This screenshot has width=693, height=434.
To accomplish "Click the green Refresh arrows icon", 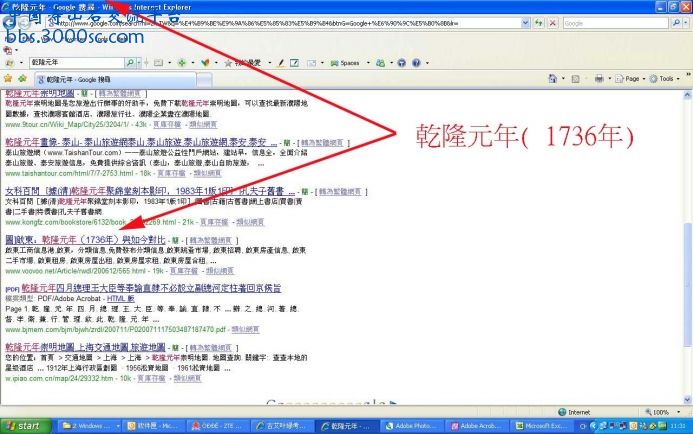I will pyautogui.click(x=538, y=23).
